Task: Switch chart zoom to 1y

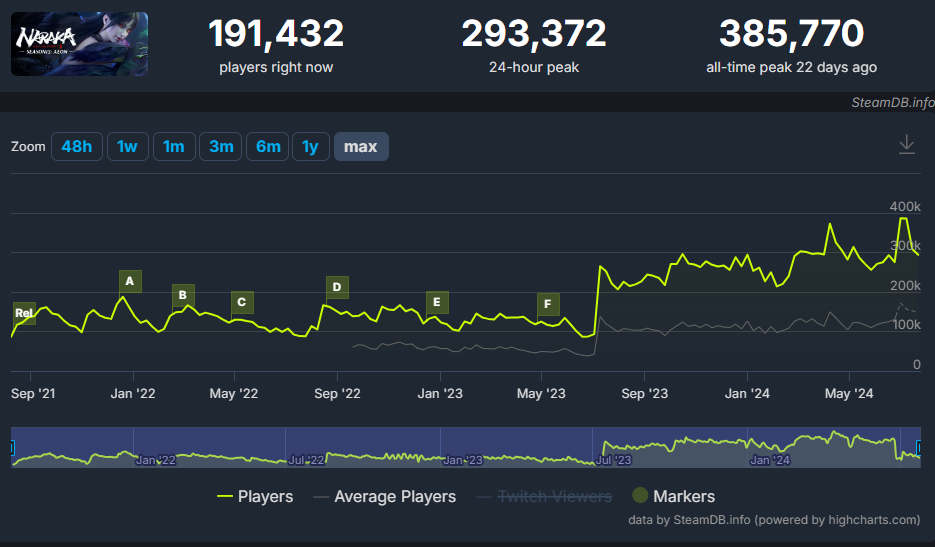Action: coord(311,147)
